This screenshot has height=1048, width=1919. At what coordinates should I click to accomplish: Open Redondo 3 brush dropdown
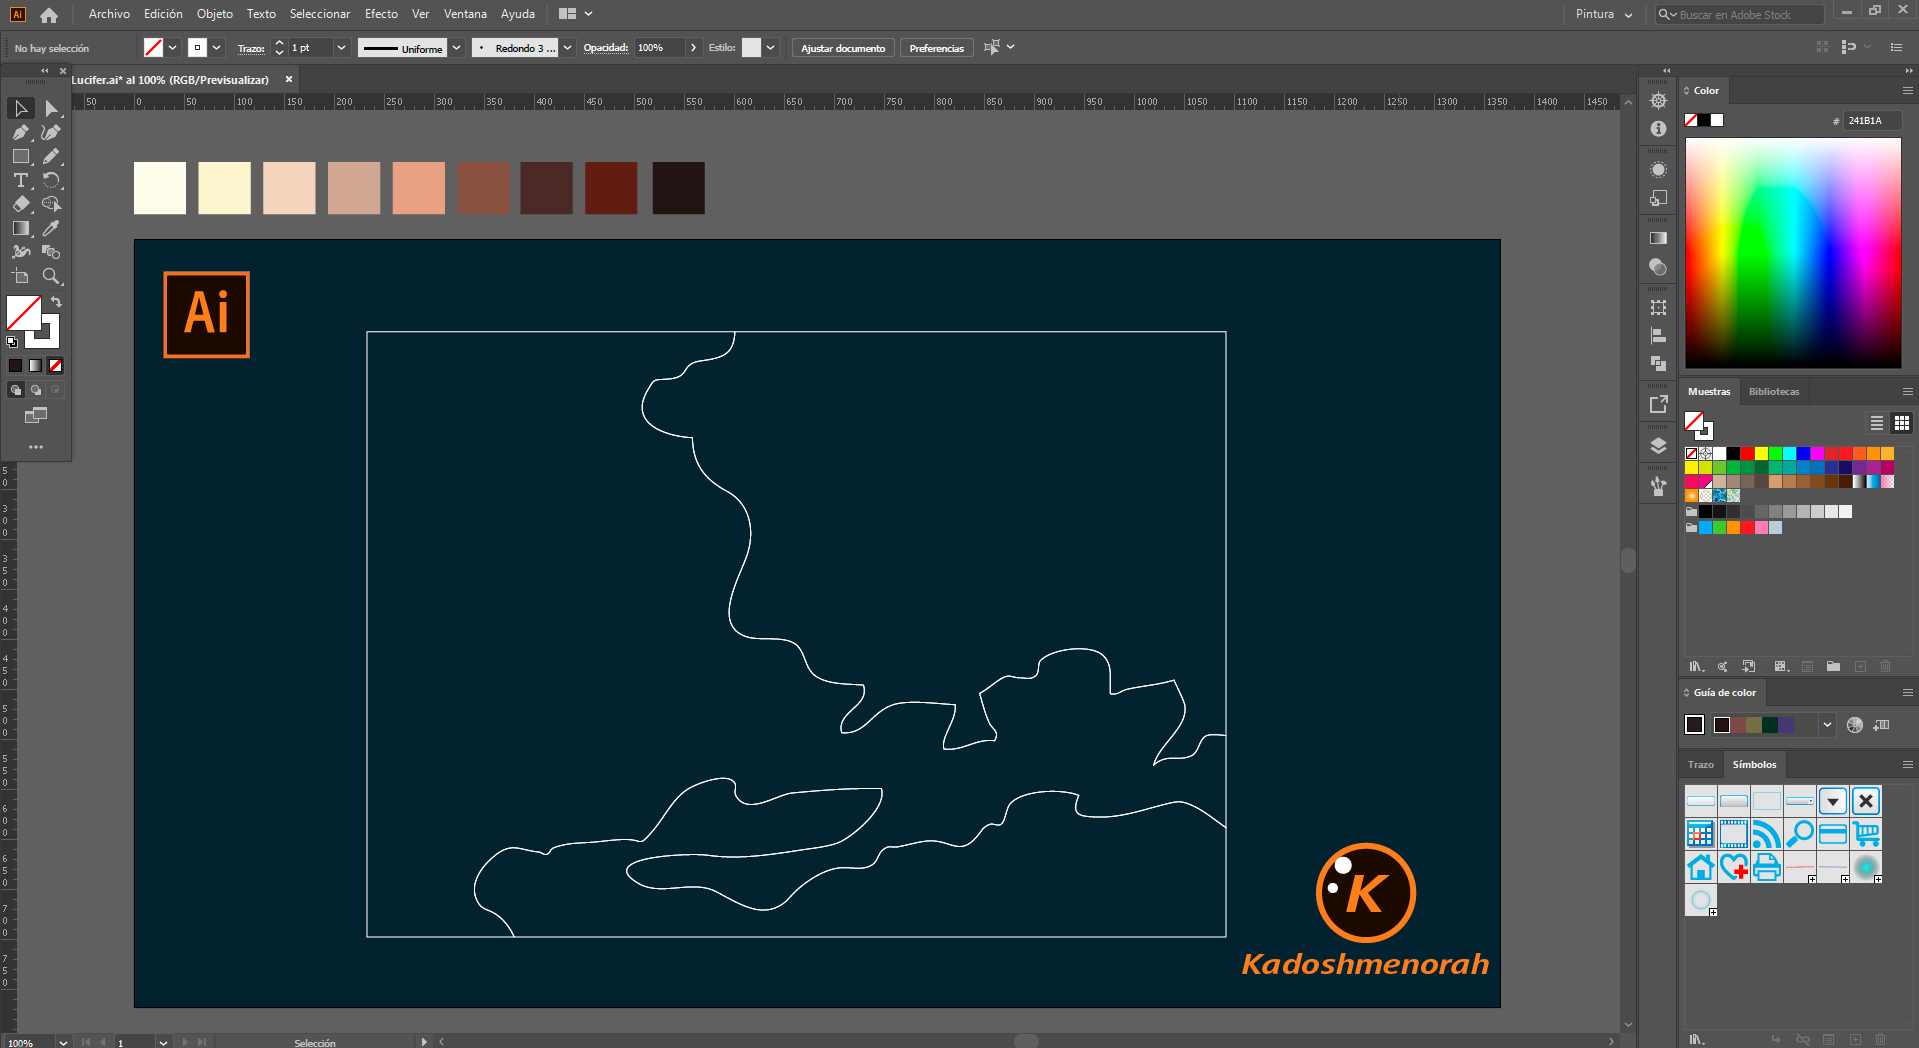tap(568, 48)
